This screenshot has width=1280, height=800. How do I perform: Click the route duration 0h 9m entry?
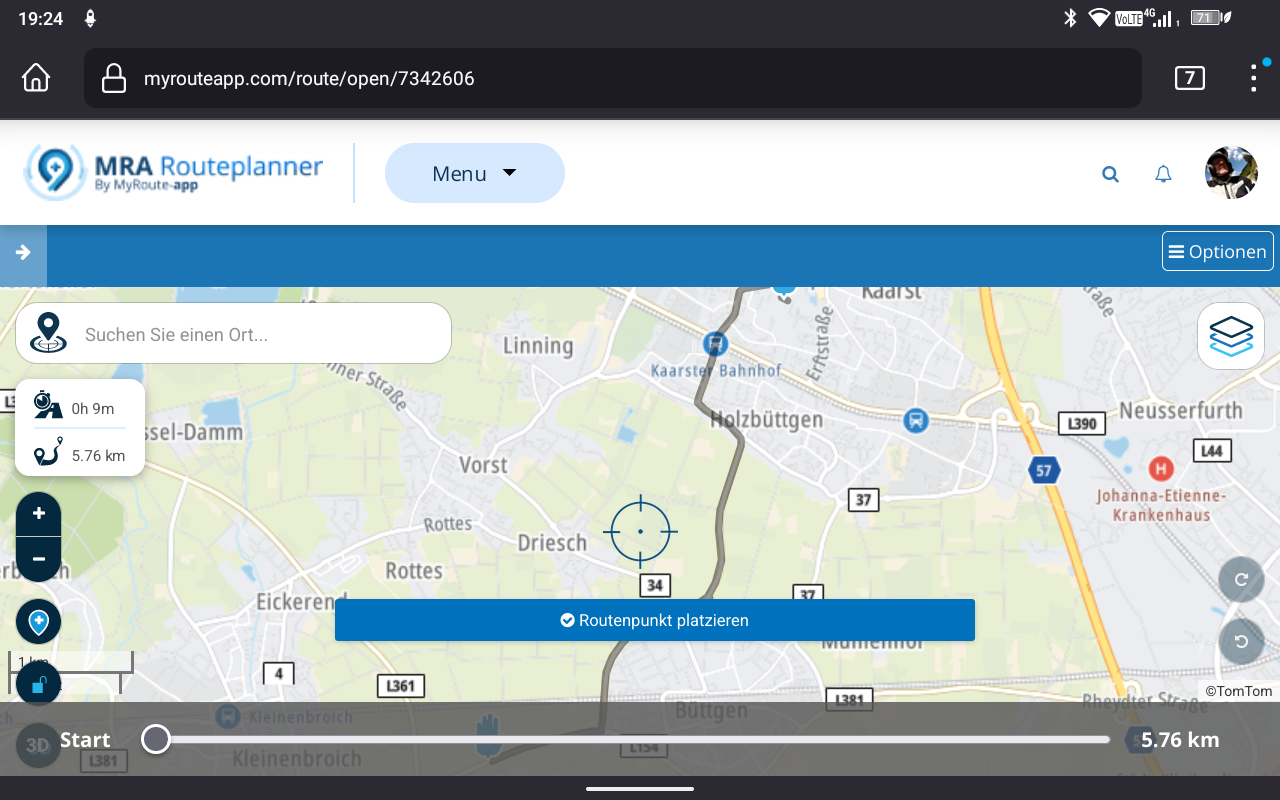click(x=80, y=405)
